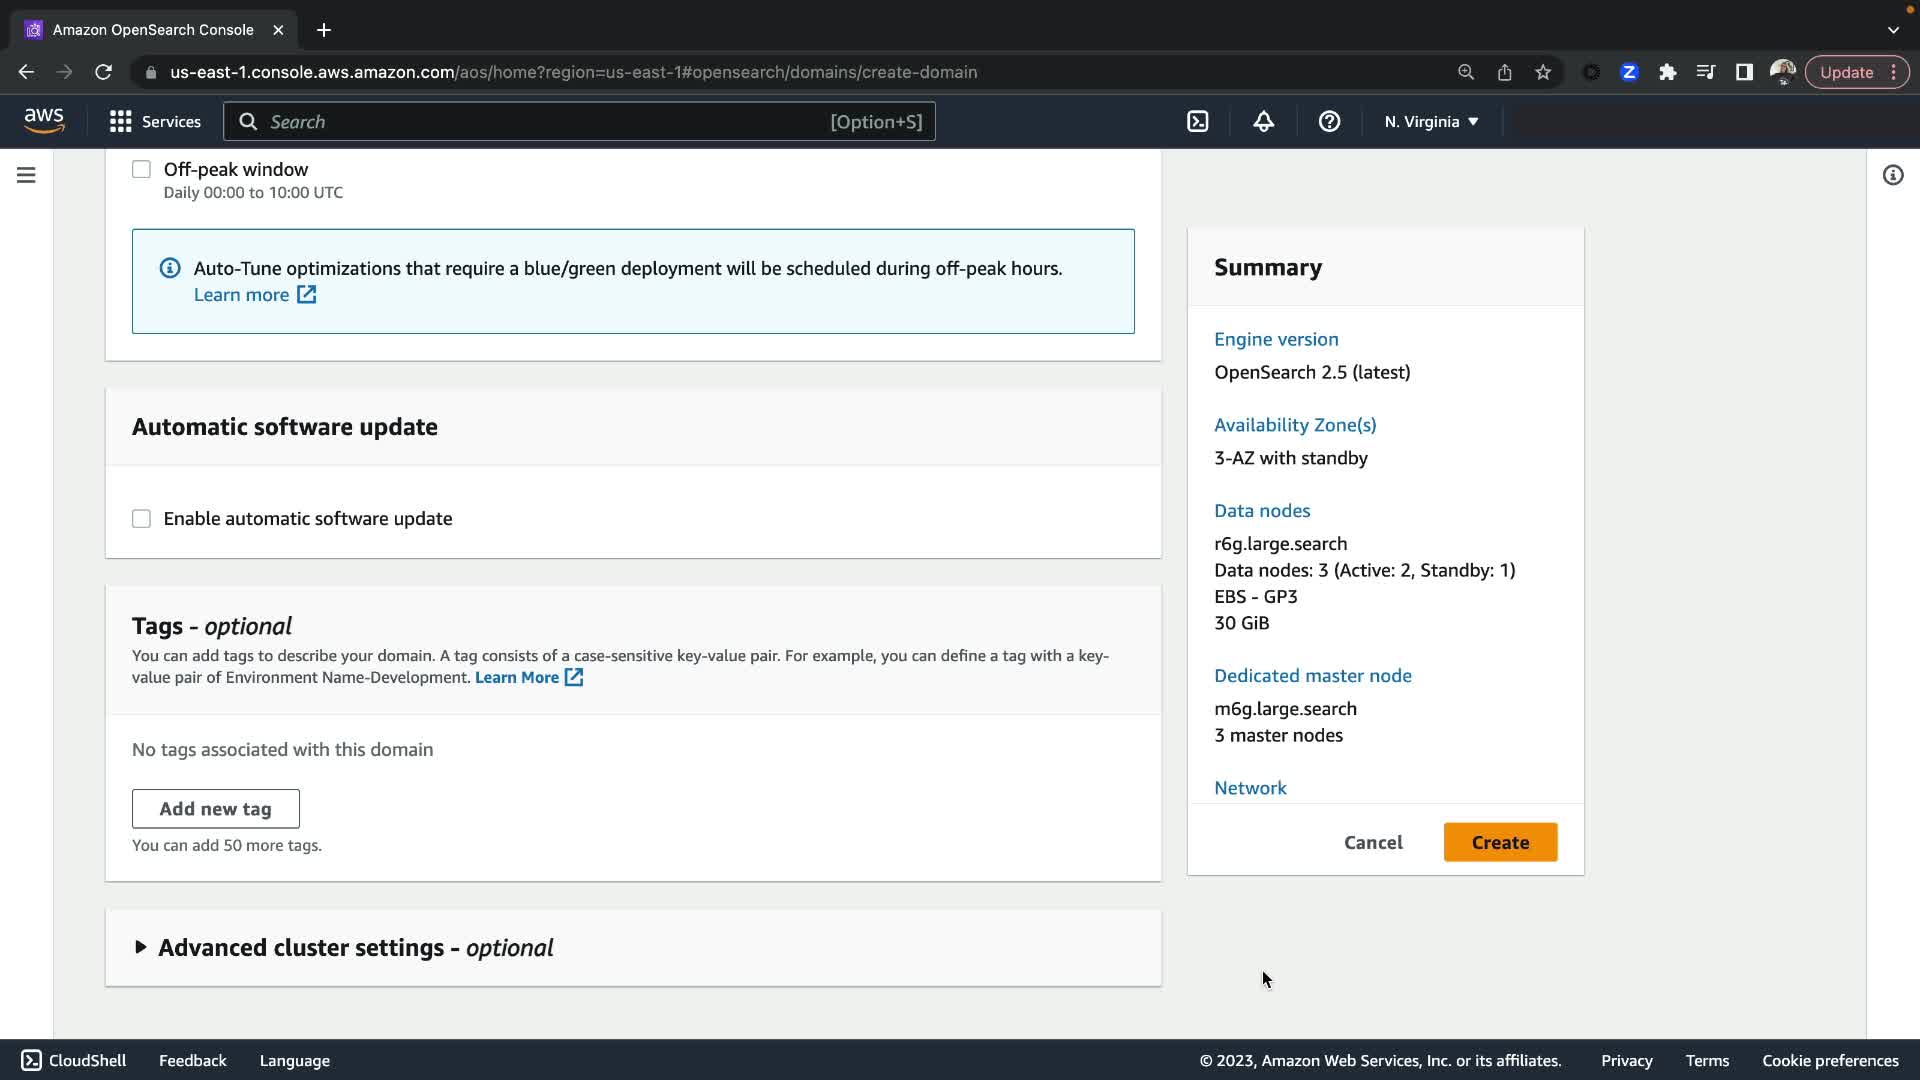The height and width of the screenshot is (1080, 1920).
Task: Open AWS CloudShell icon in top navigation
Action: [1197, 121]
